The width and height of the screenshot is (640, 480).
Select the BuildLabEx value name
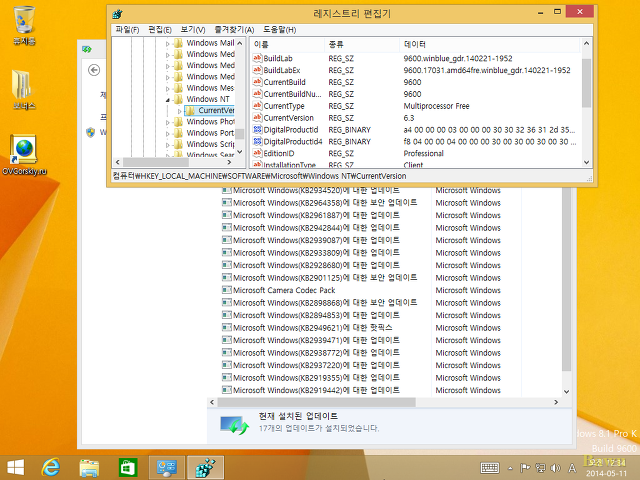click(282, 70)
